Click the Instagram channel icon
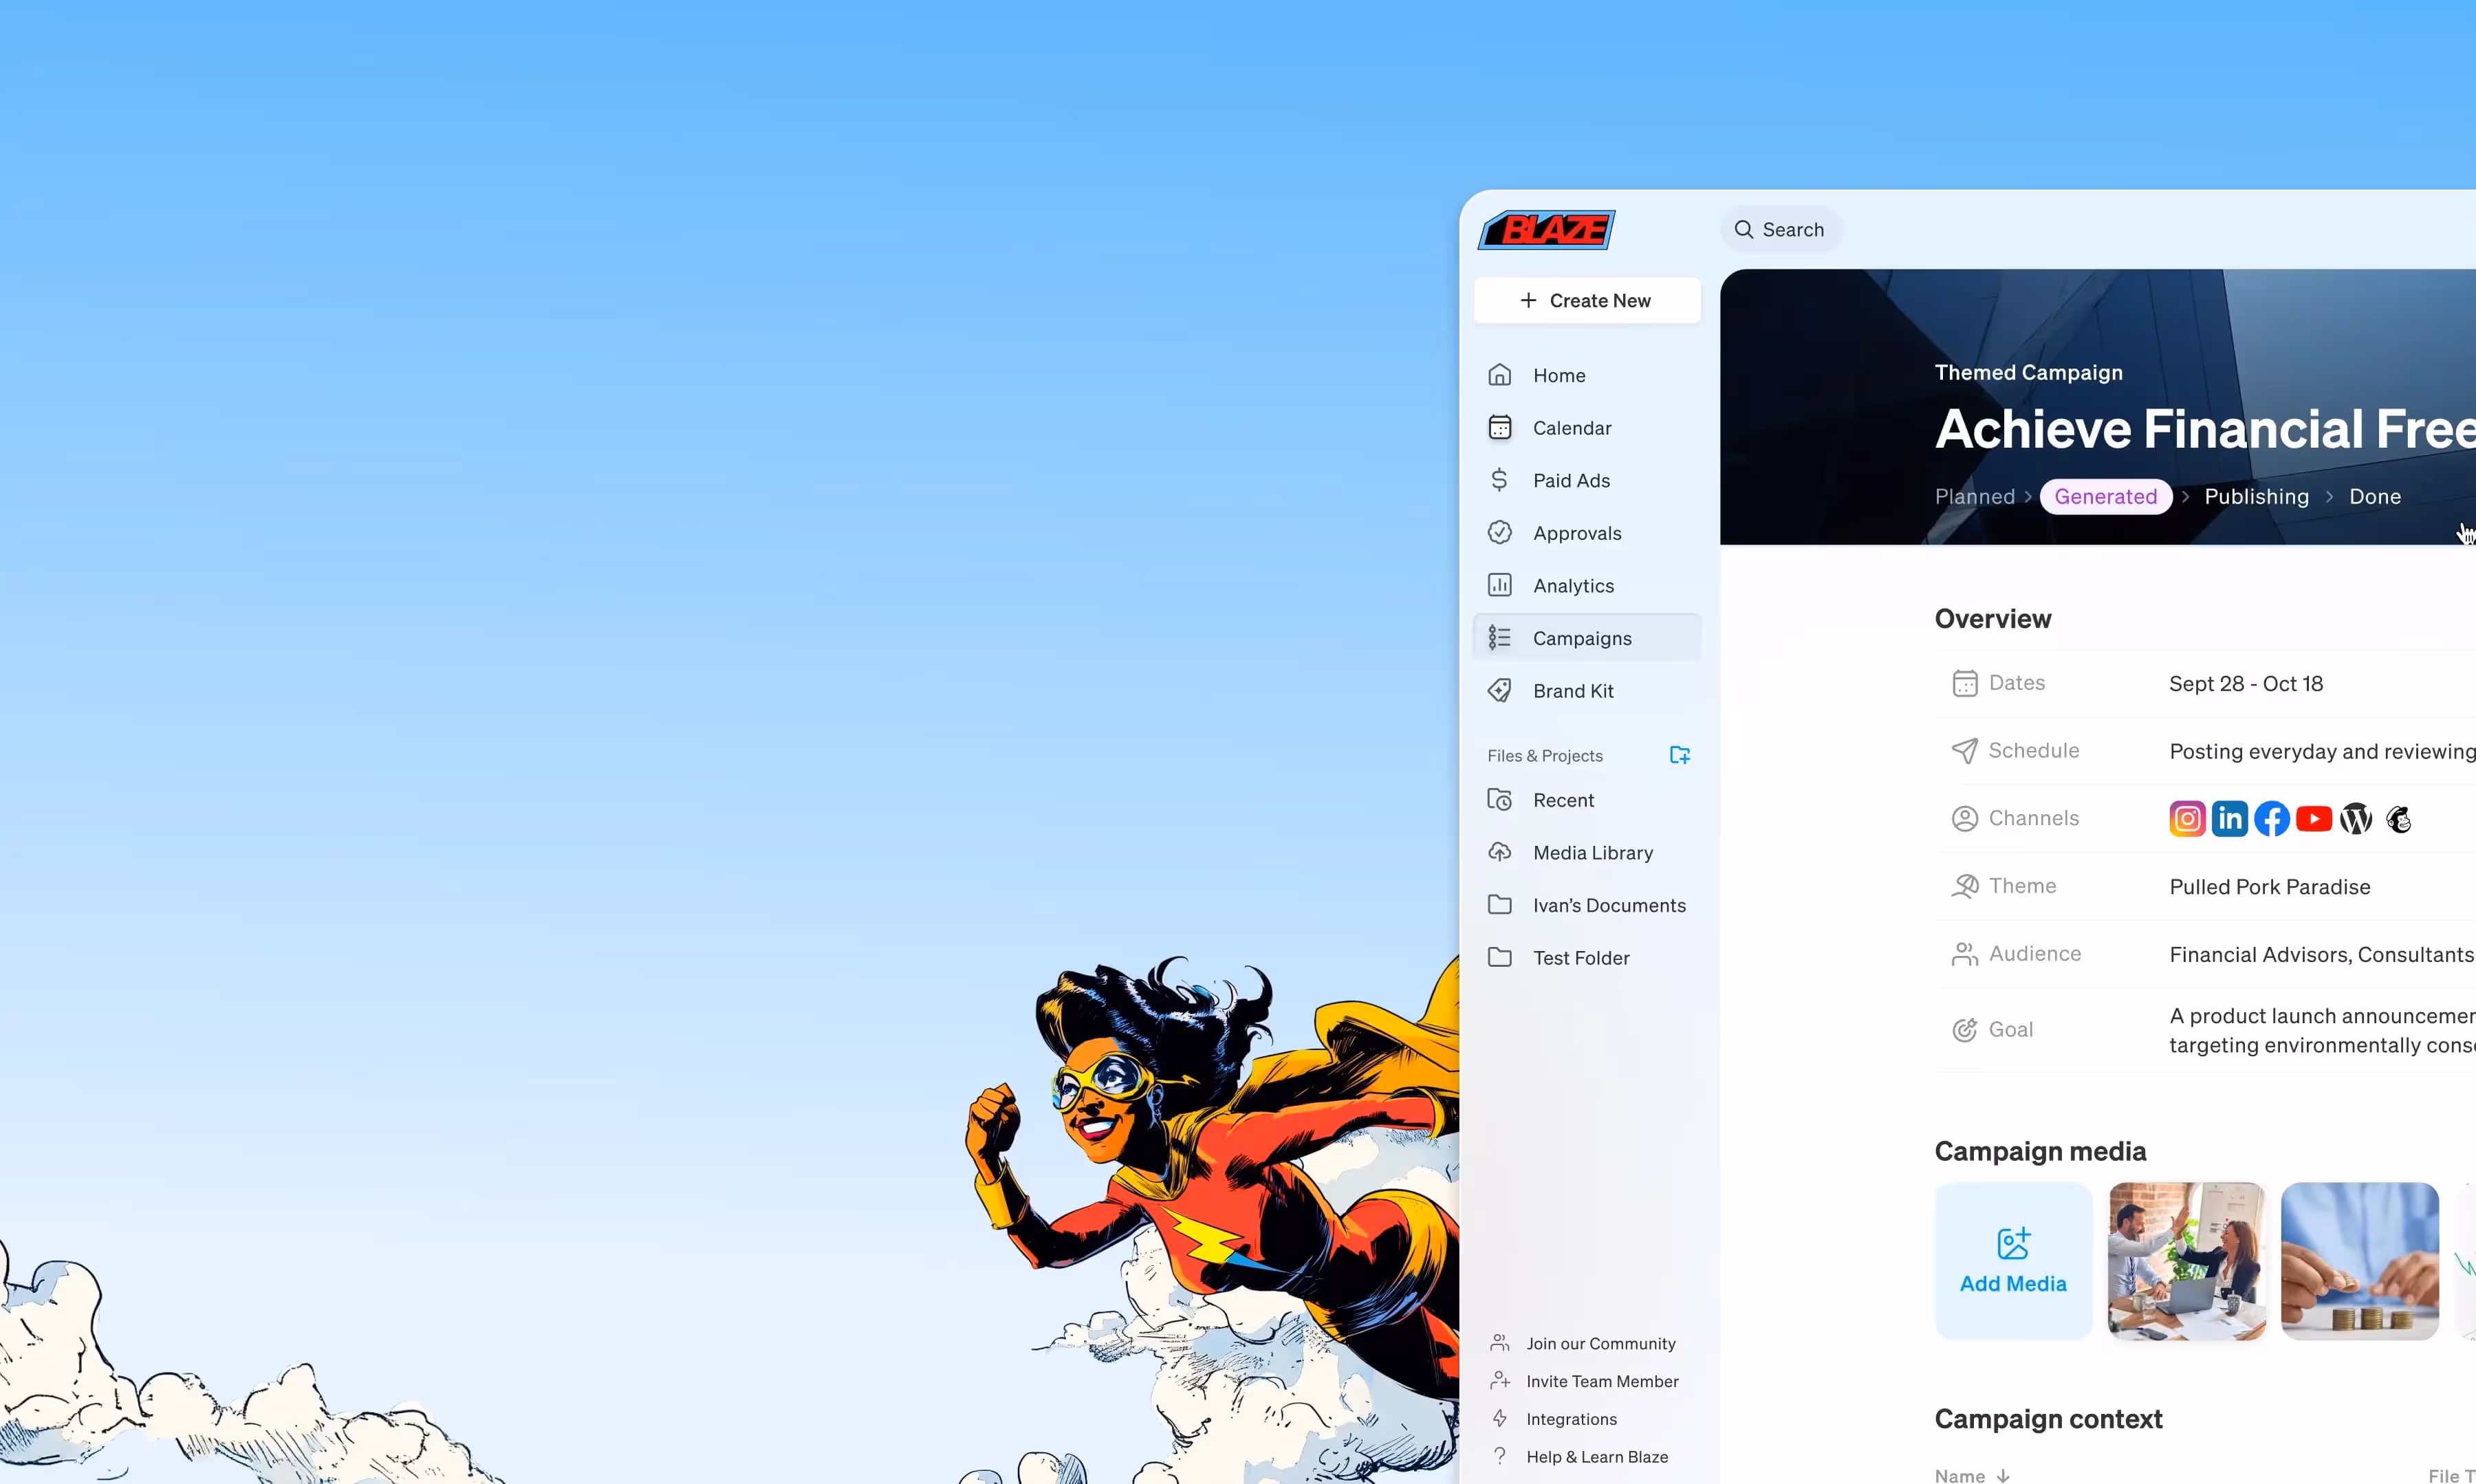 pyautogui.click(x=2187, y=819)
